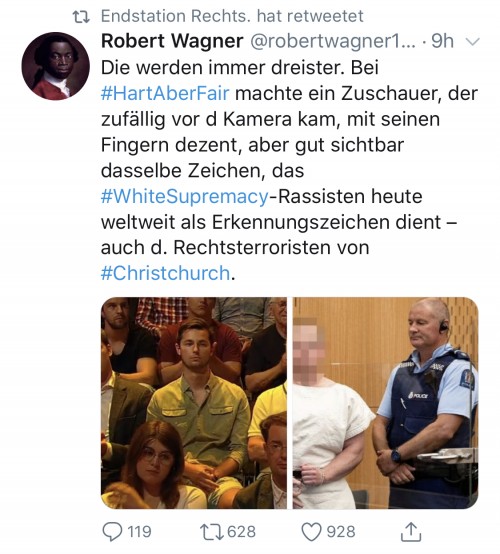500x554 pixels.
Task: Click the reply speech bubble icon
Action: [x=112, y=532]
